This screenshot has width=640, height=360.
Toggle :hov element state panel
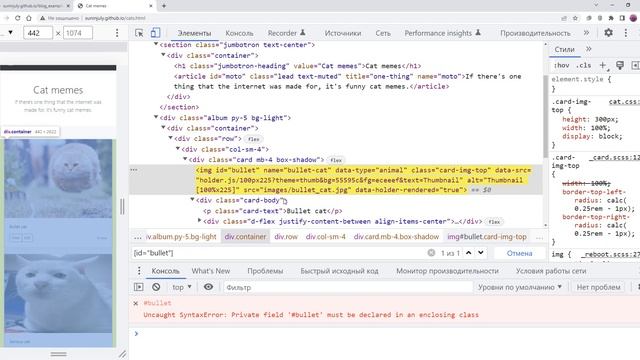tap(562, 65)
